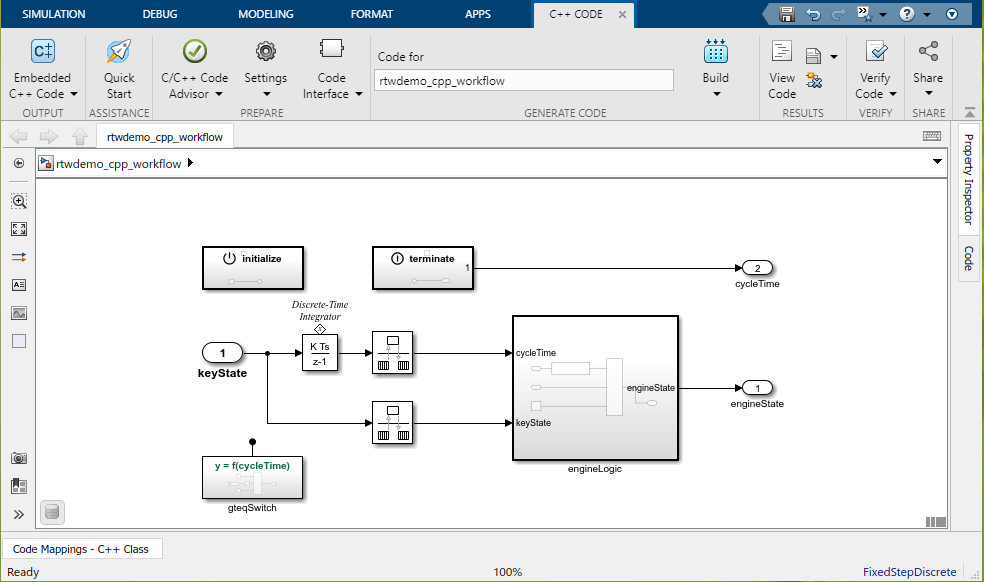Select the initialize function block

253,268
